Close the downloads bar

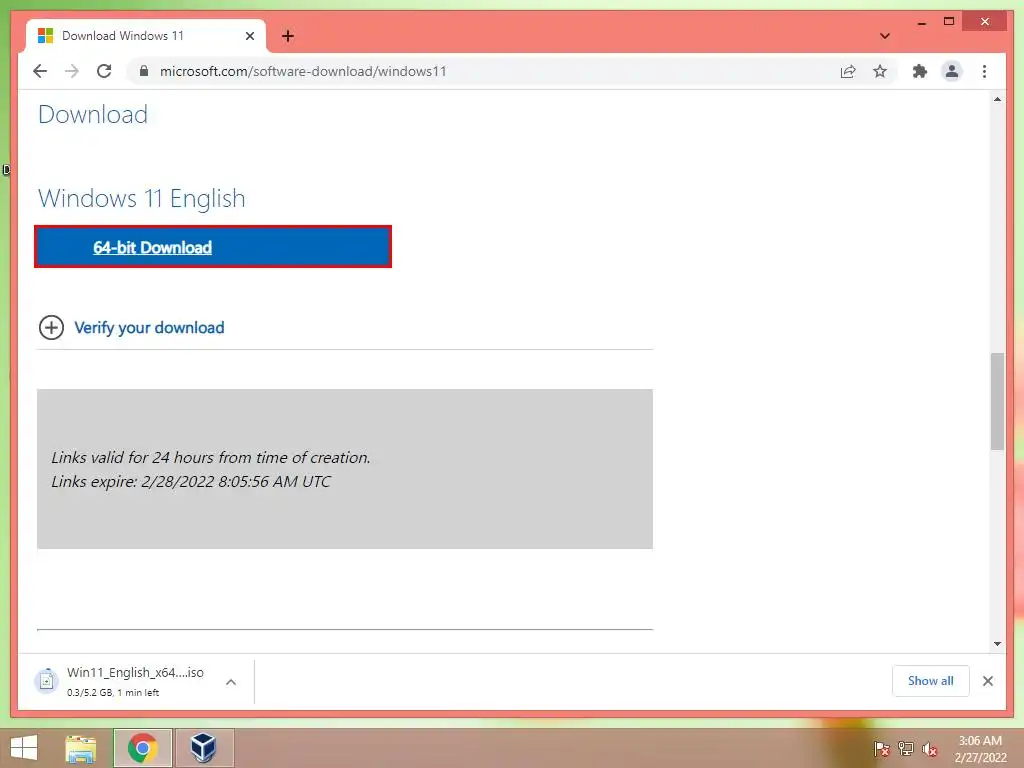coord(988,681)
